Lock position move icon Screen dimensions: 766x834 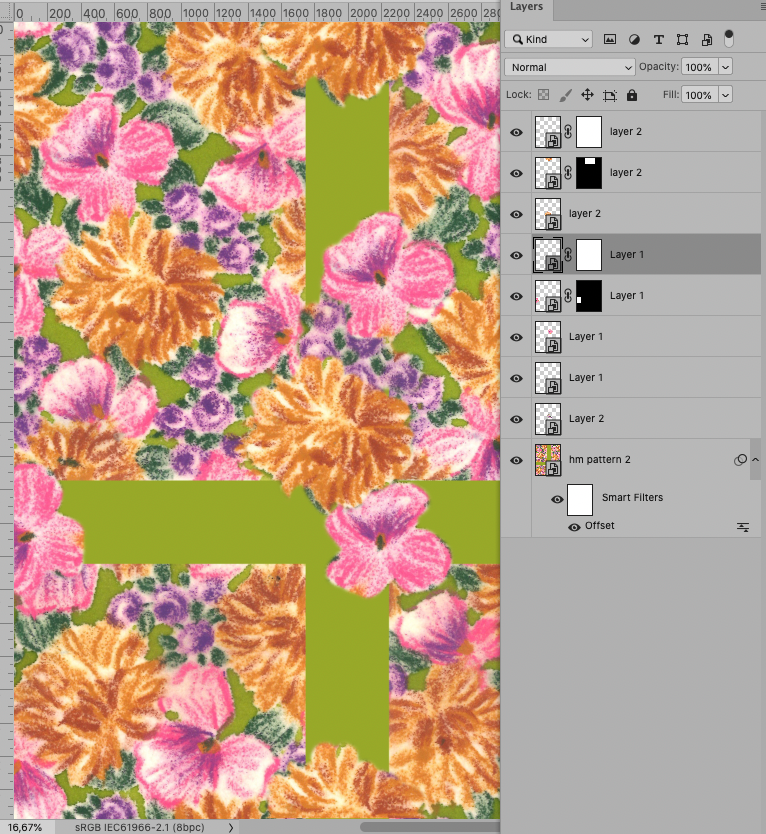tap(587, 95)
